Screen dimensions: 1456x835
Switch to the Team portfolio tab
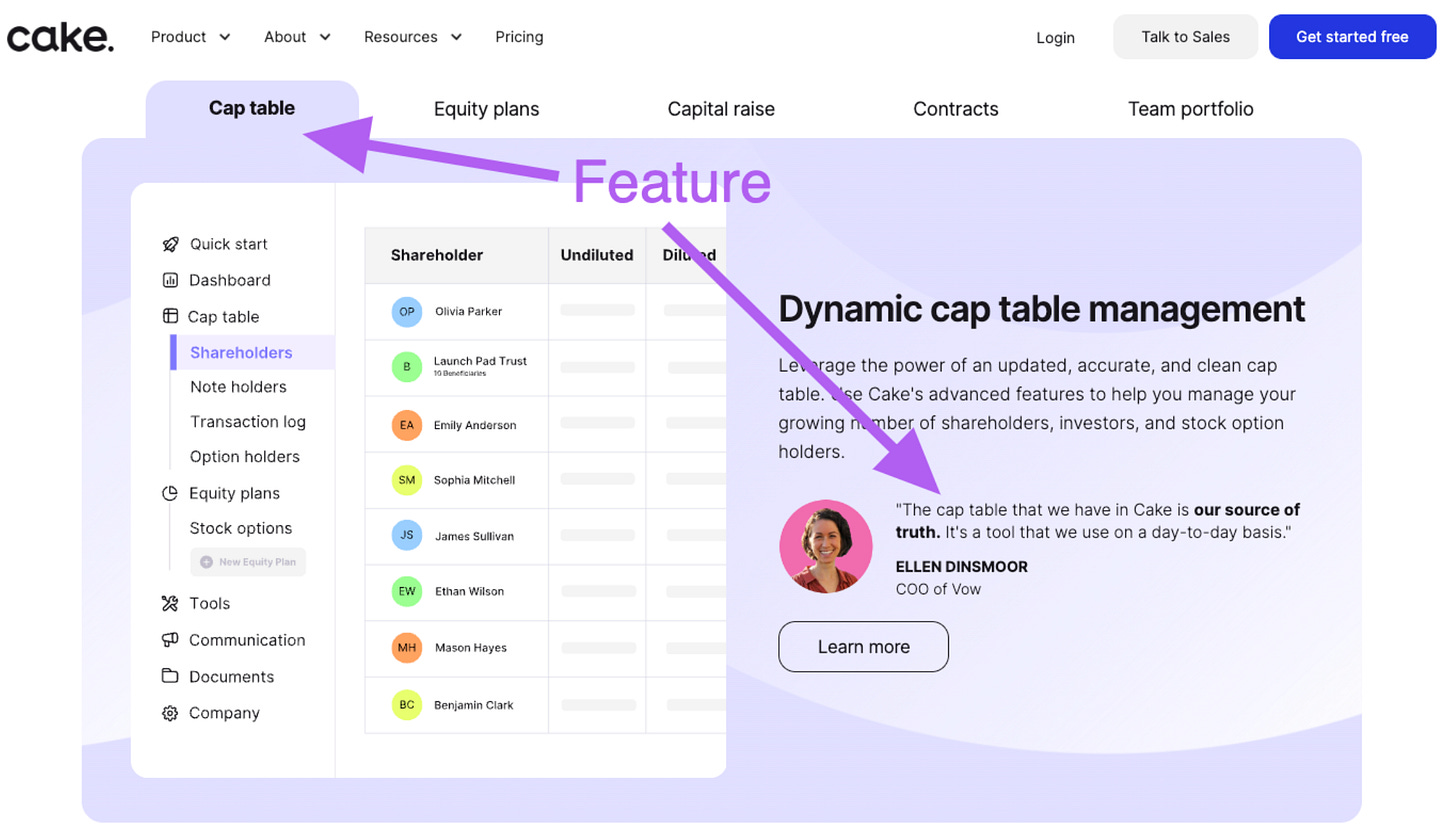(x=1190, y=109)
